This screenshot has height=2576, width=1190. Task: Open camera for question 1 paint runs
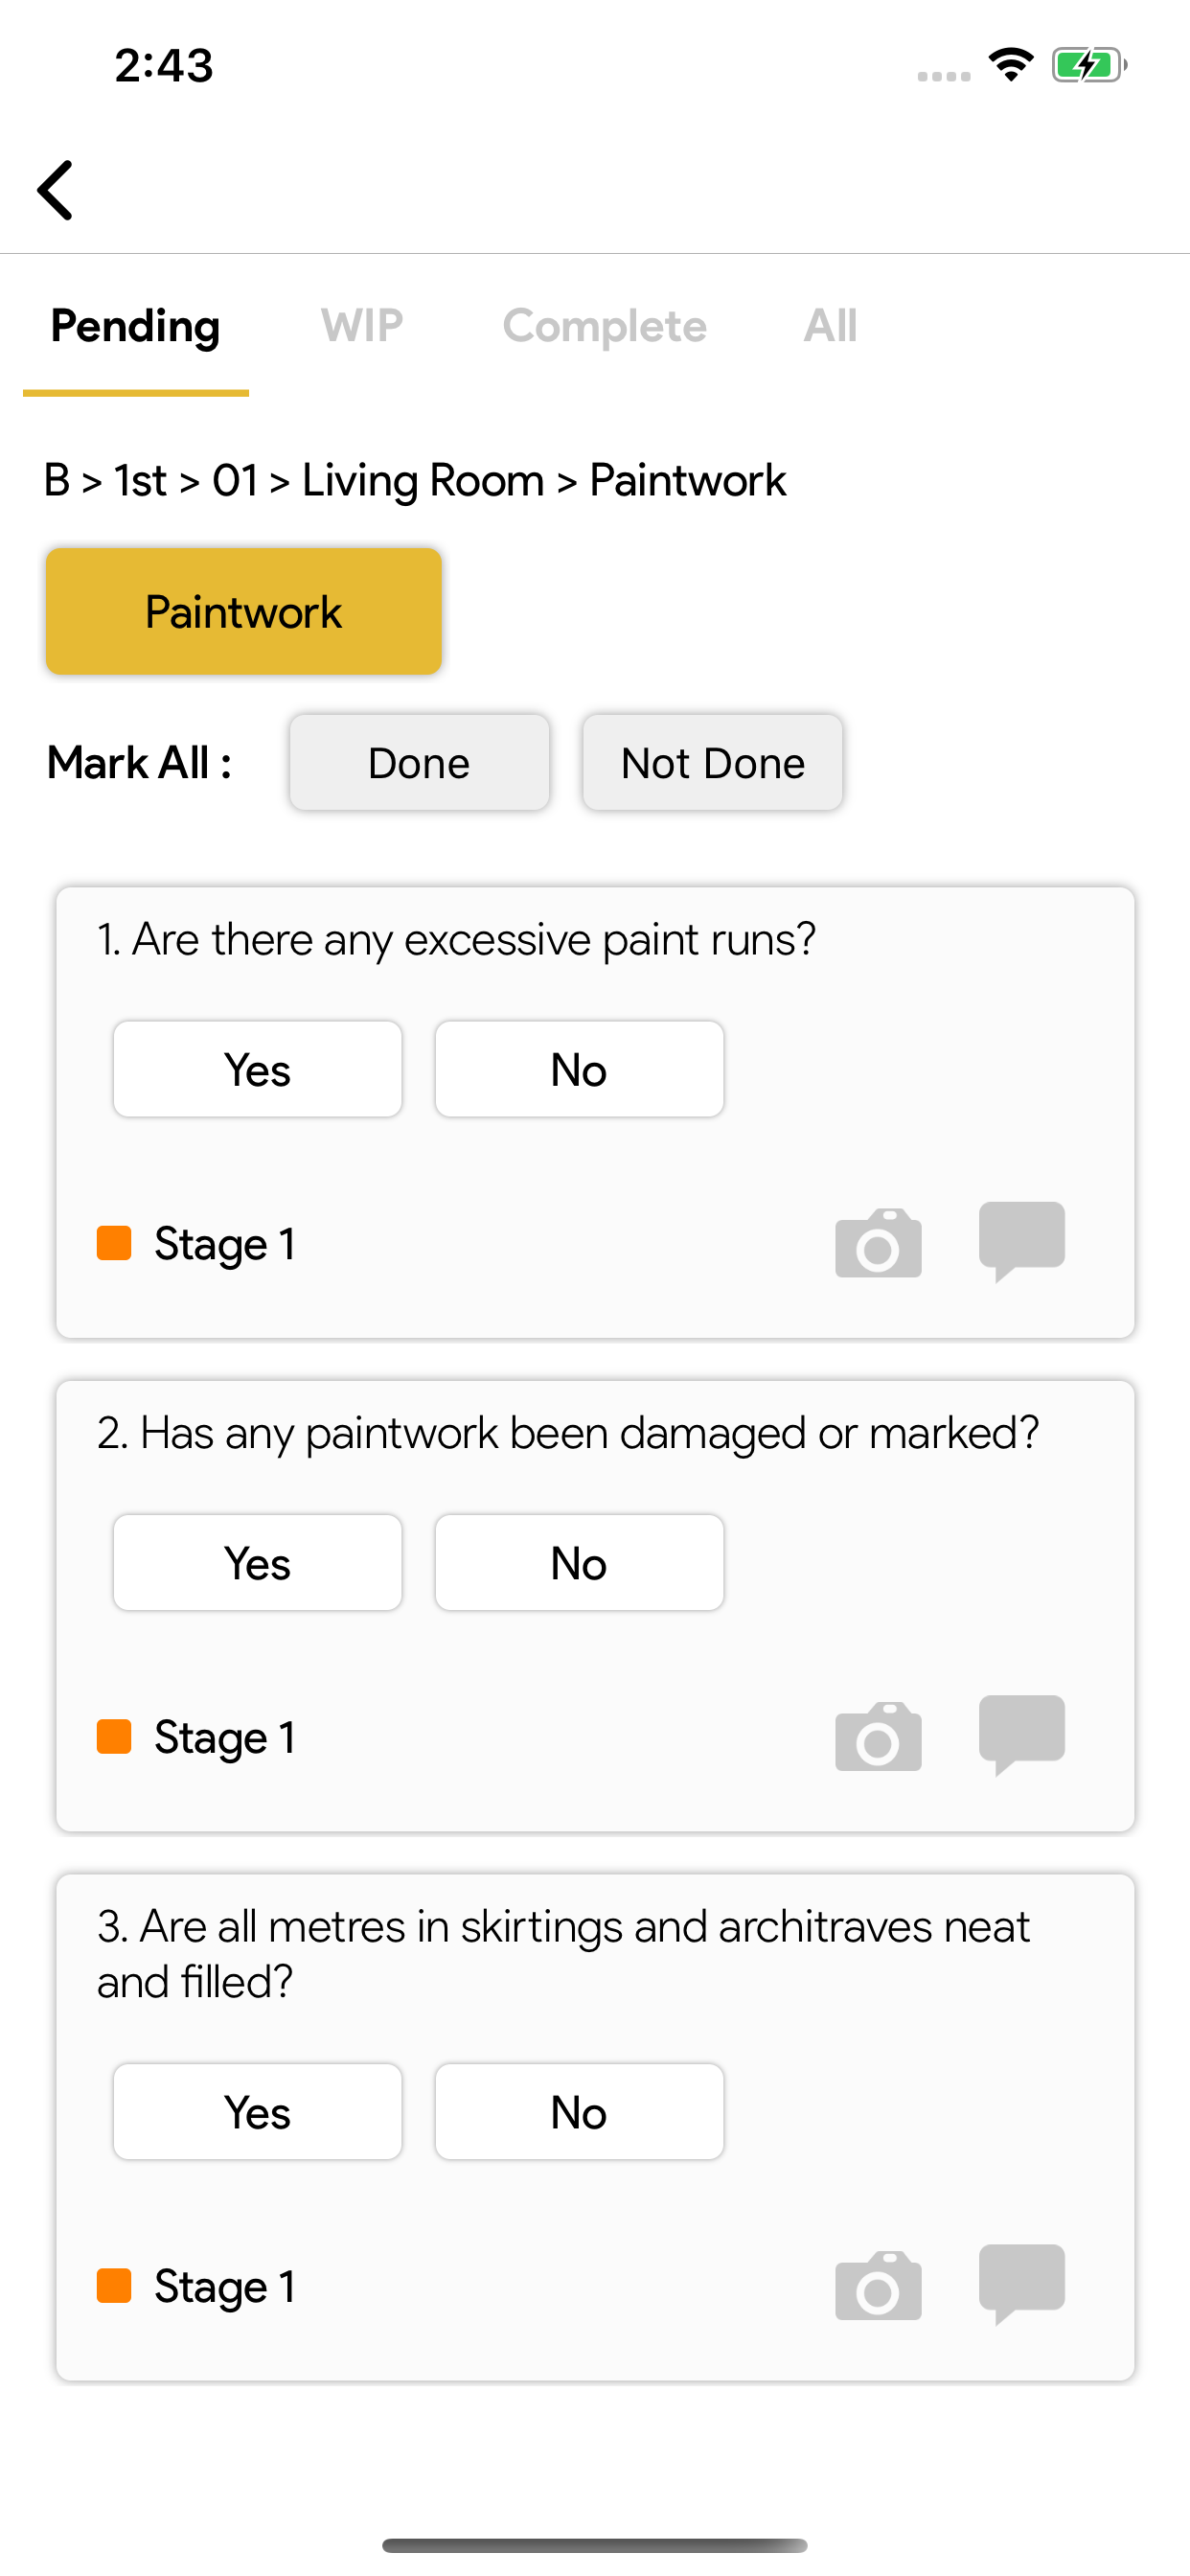click(878, 1243)
